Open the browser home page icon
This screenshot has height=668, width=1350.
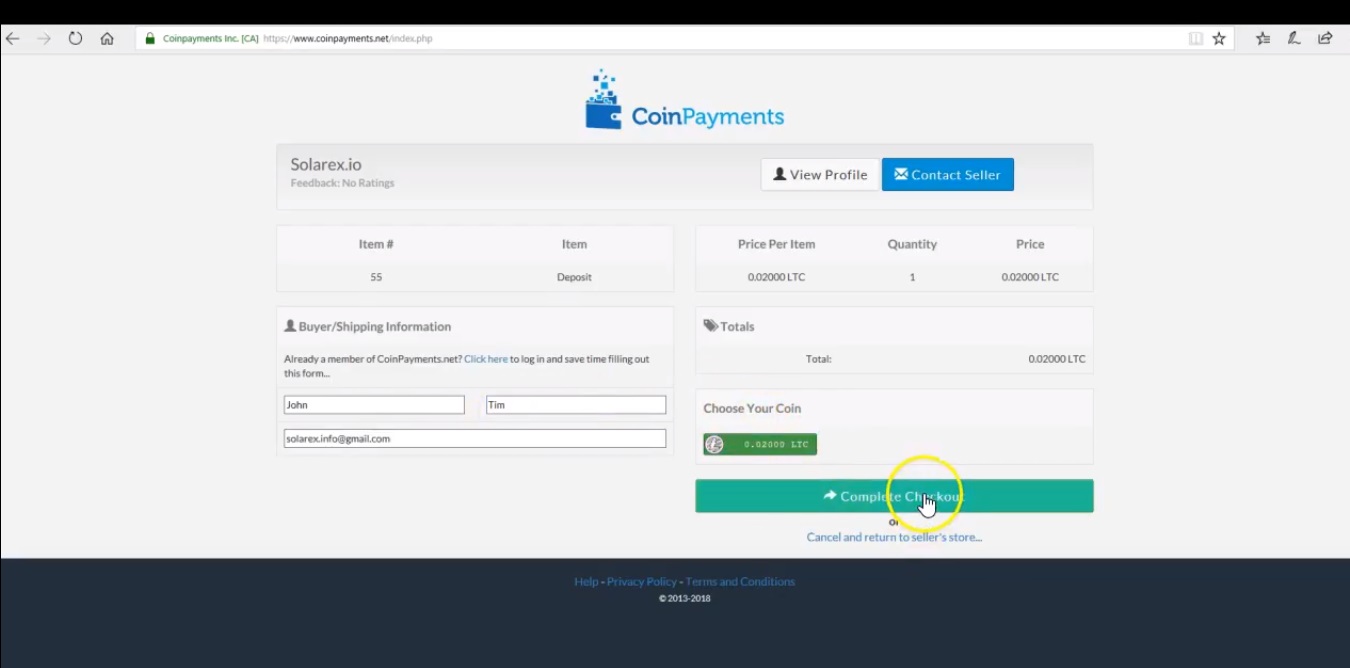tap(107, 39)
